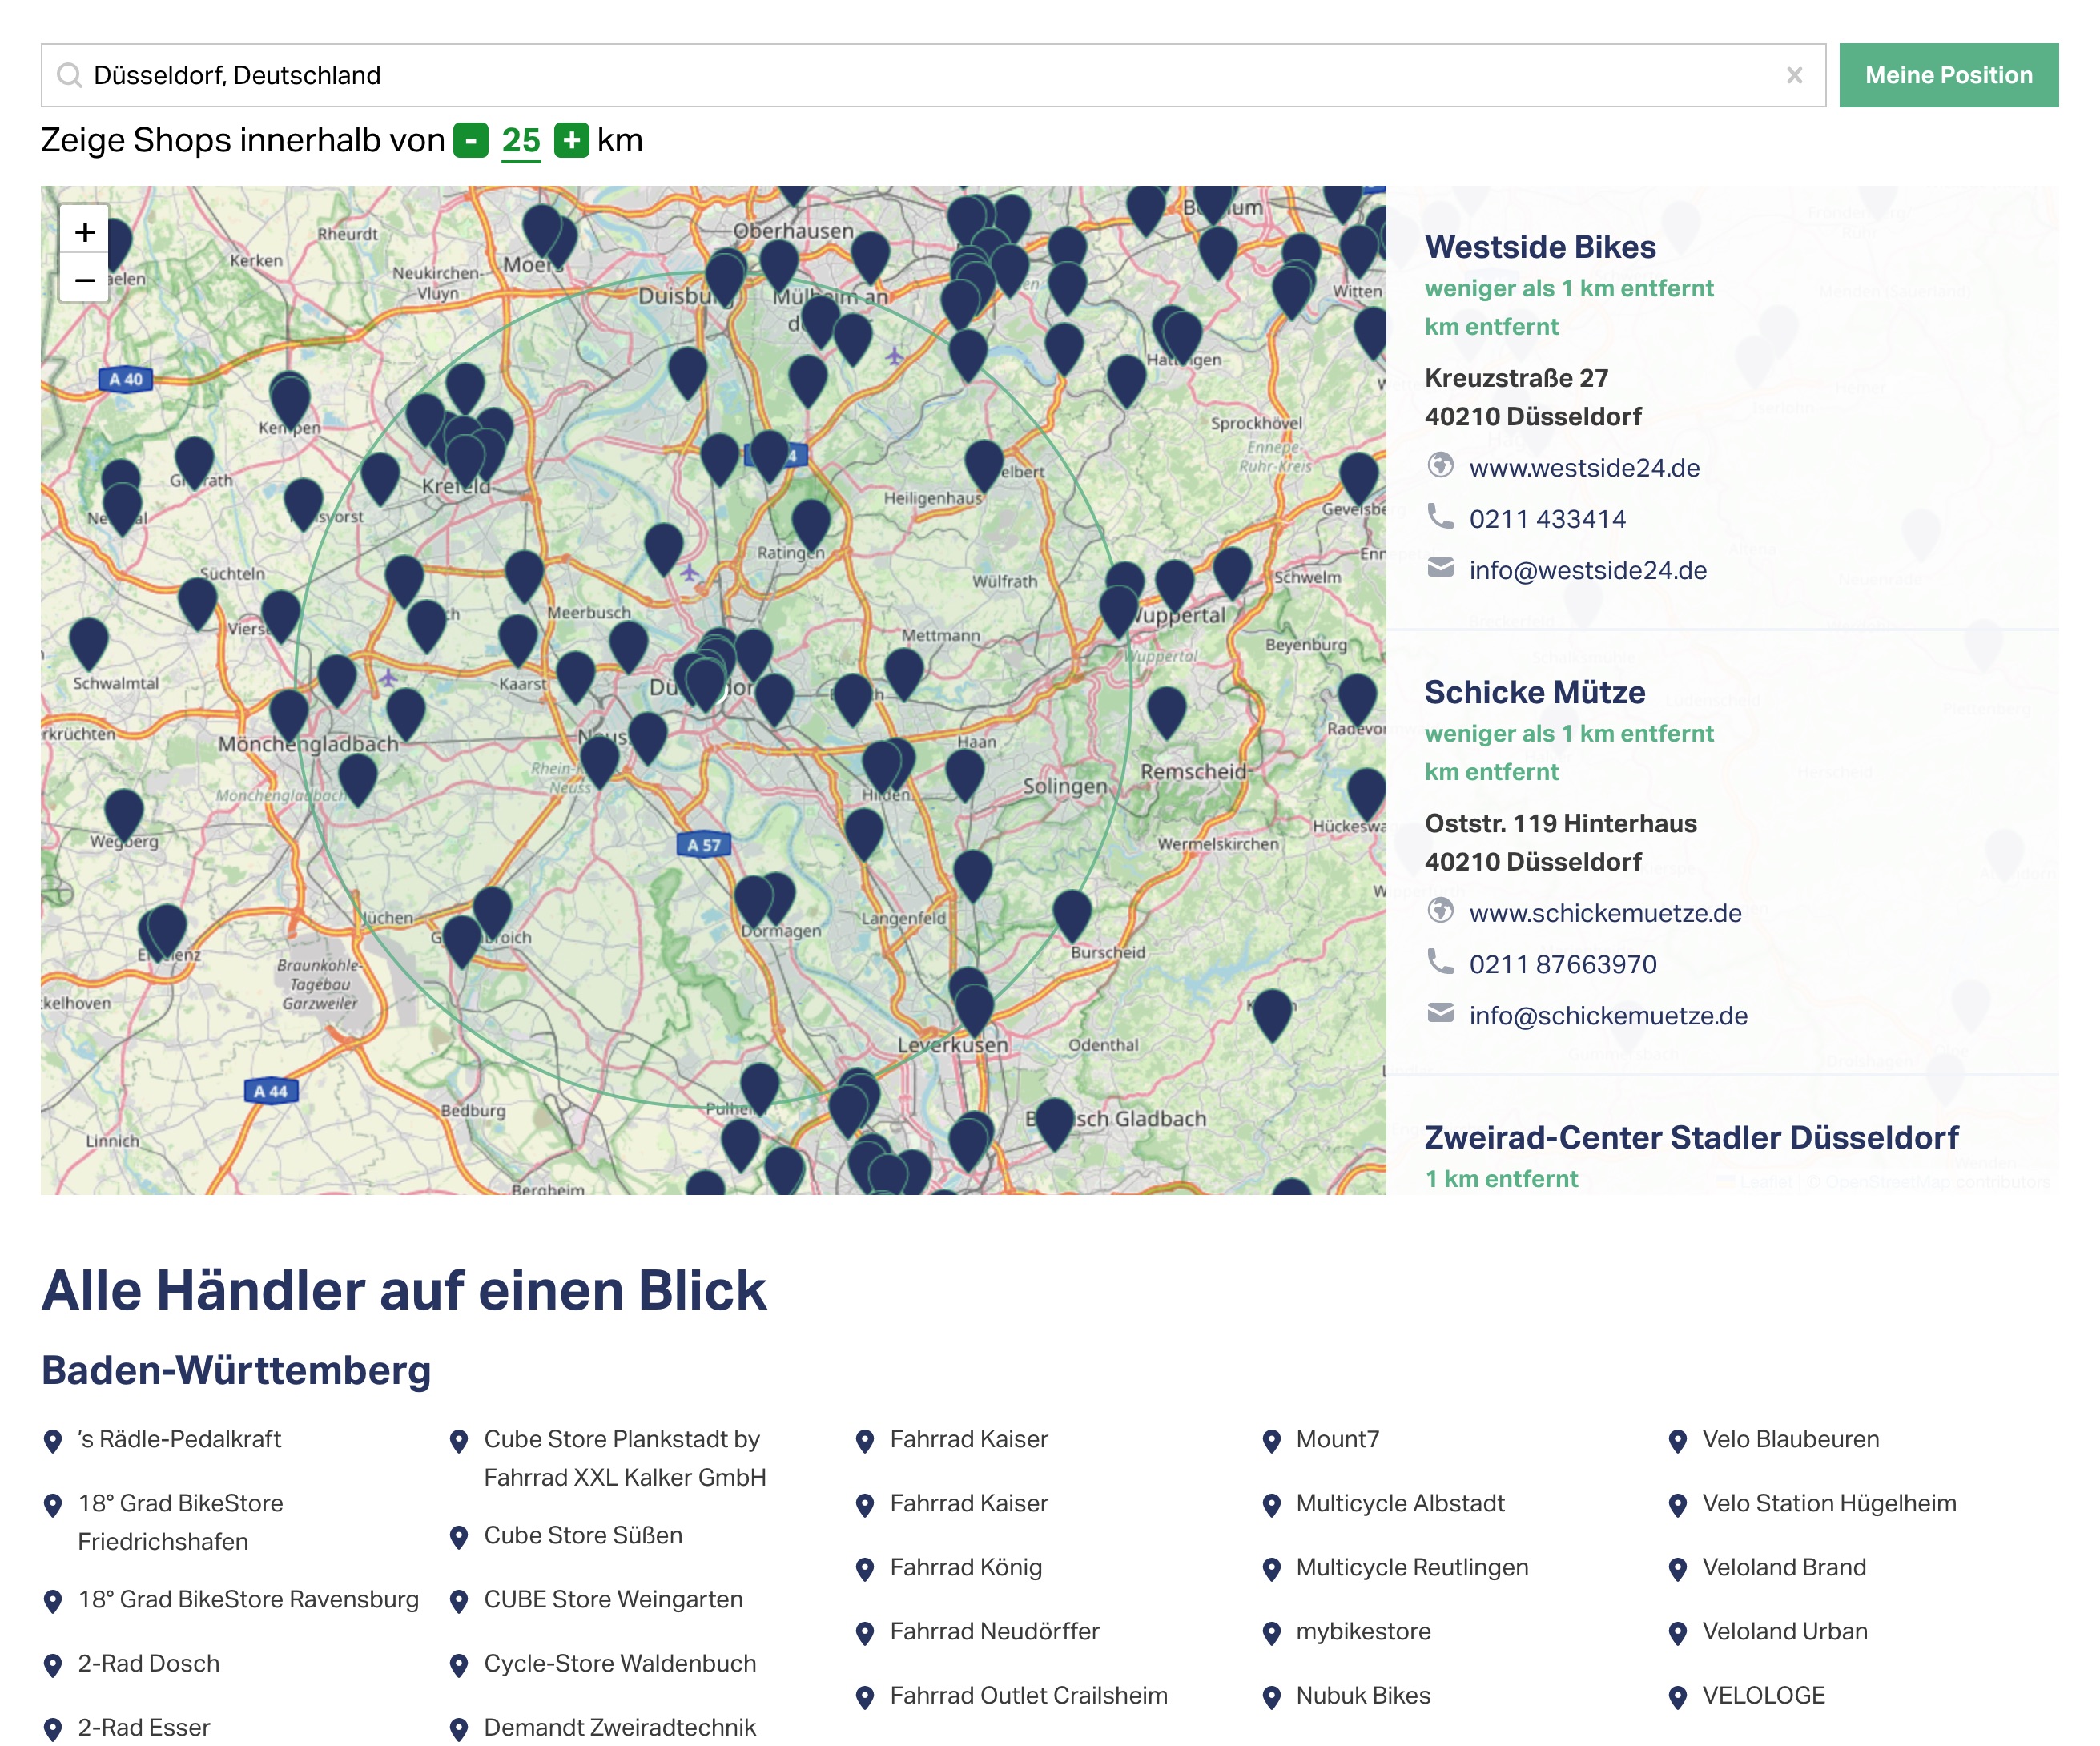Screen dimensions: 2100x1746
Task: Decrease search radius with green minus button
Action: click(470, 141)
